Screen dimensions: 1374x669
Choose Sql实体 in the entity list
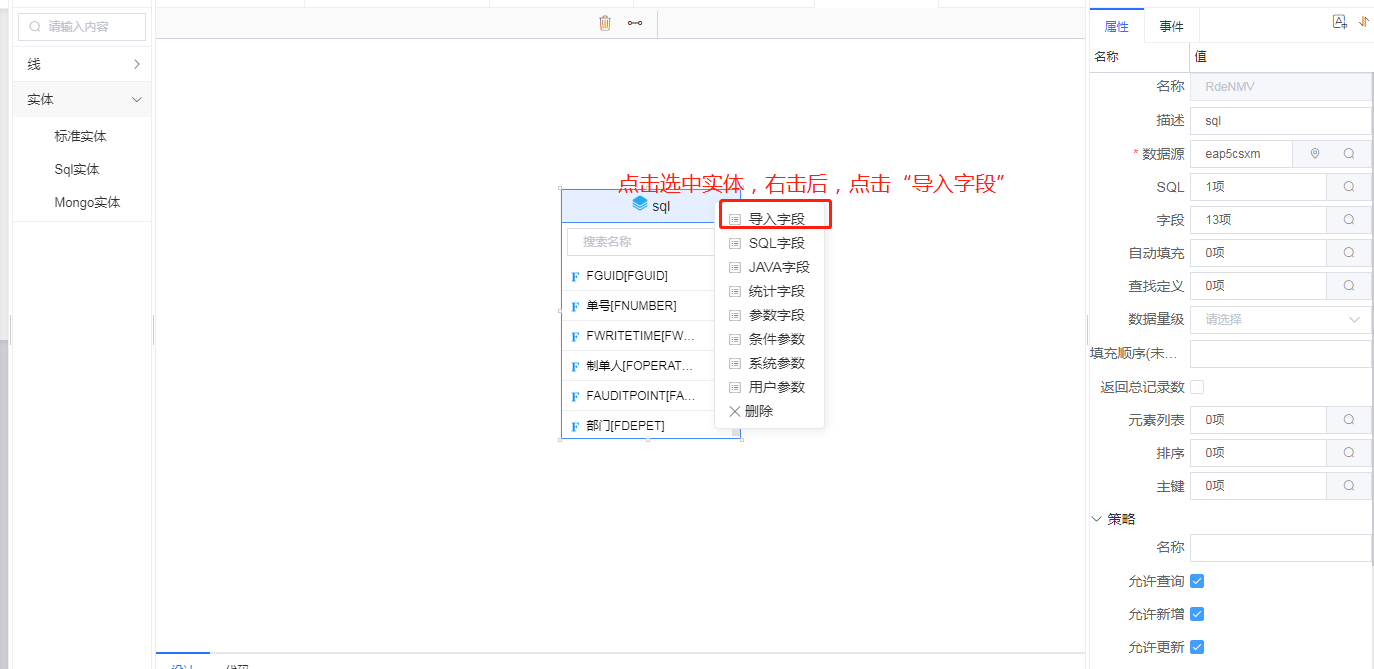pos(77,169)
